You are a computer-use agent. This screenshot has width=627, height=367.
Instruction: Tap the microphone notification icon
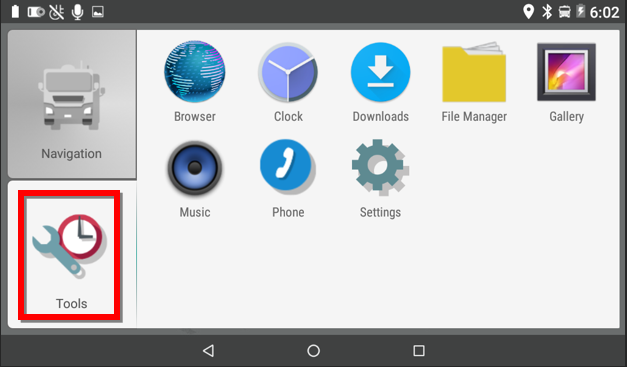click(77, 12)
